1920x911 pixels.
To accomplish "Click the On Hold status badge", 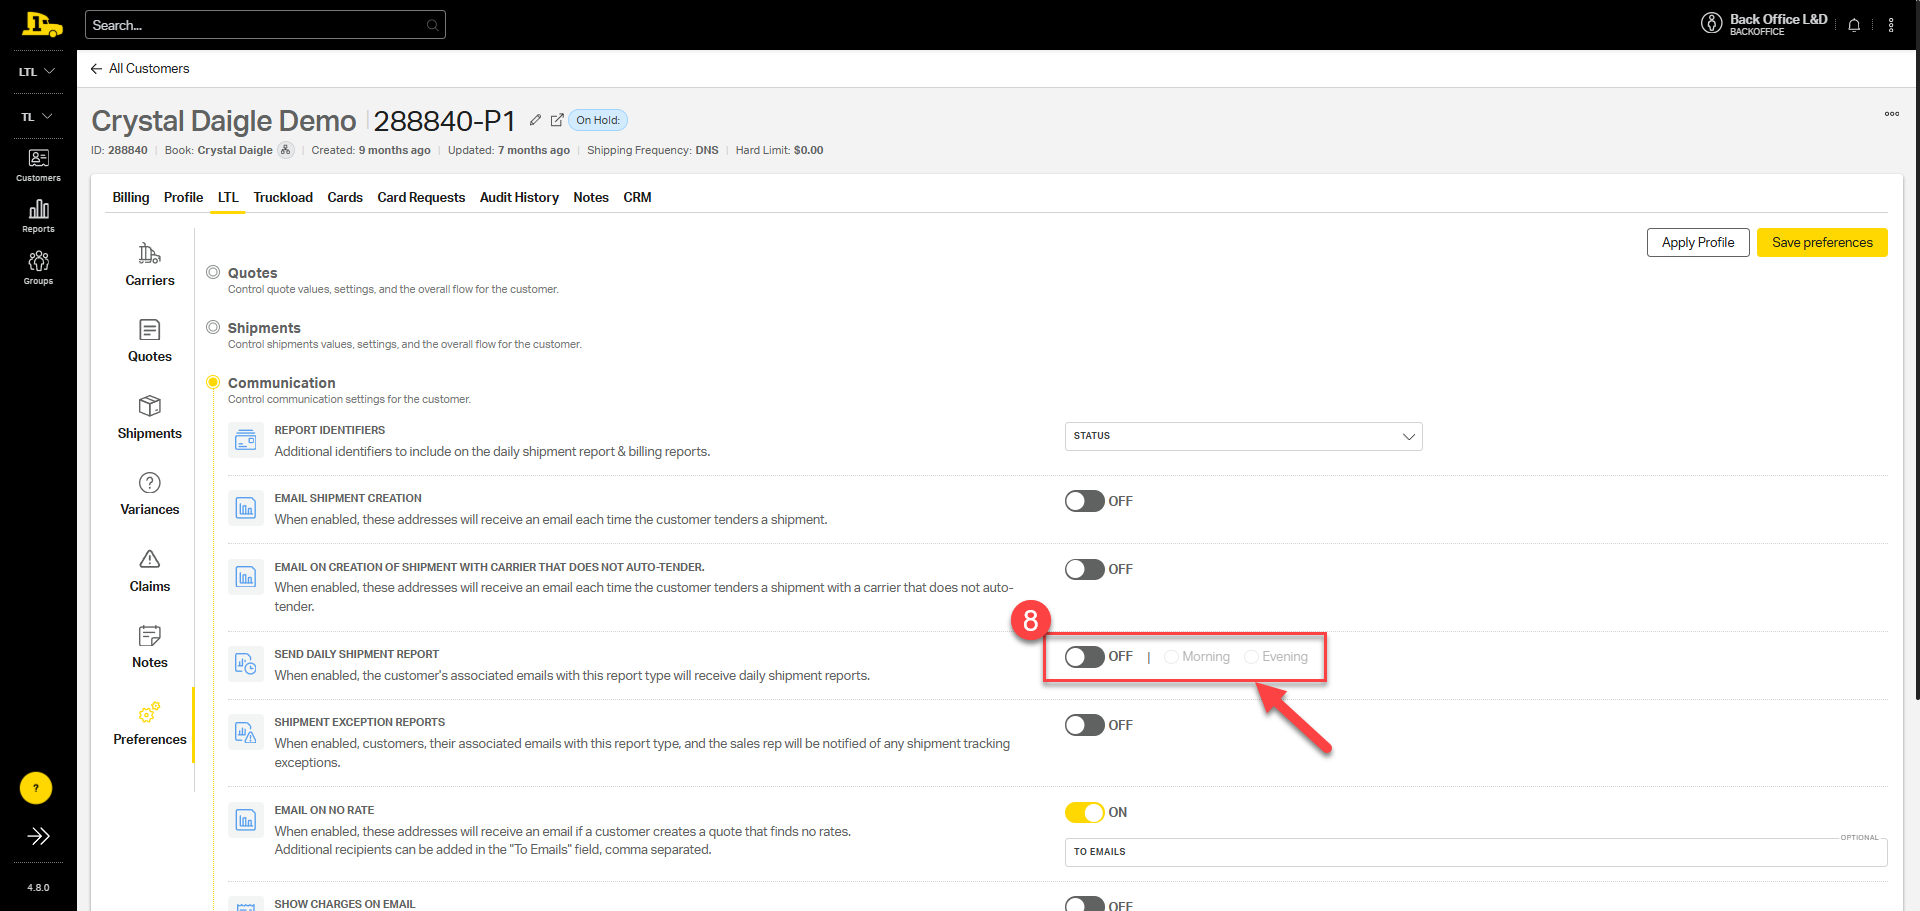I will click(x=598, y=120).
